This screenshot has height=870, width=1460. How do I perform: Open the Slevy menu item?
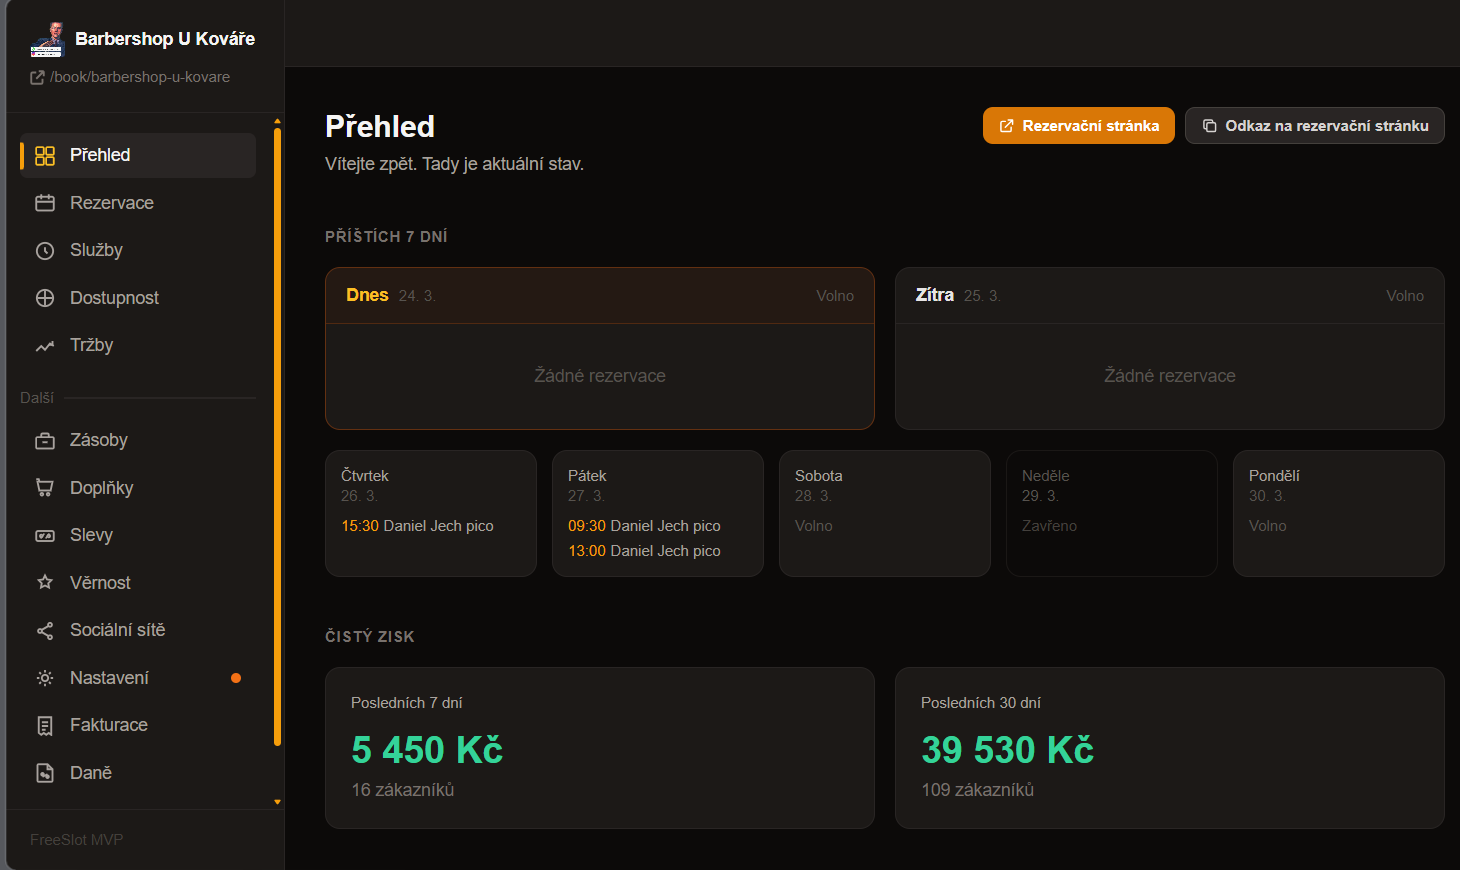(x=138, y=535)
